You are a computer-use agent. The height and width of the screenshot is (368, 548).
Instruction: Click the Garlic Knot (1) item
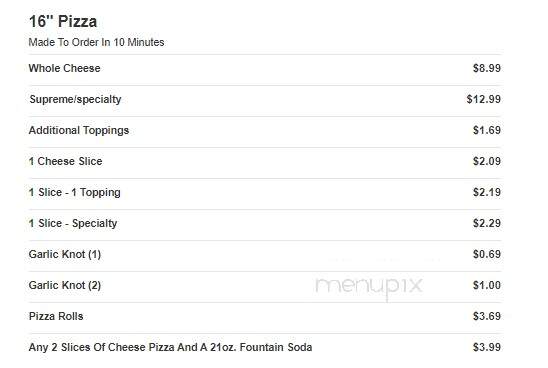[65, 254]
